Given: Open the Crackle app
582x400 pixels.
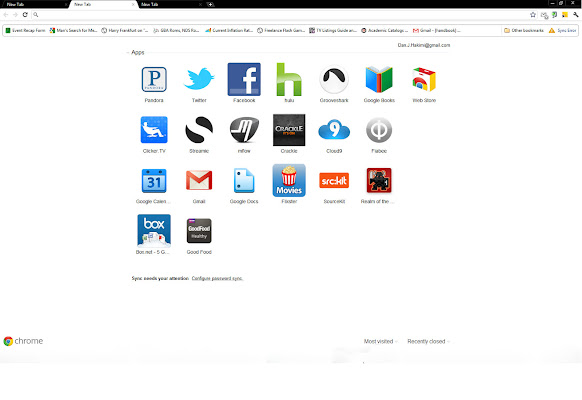Looking at the screenshot, I should 289,130.
